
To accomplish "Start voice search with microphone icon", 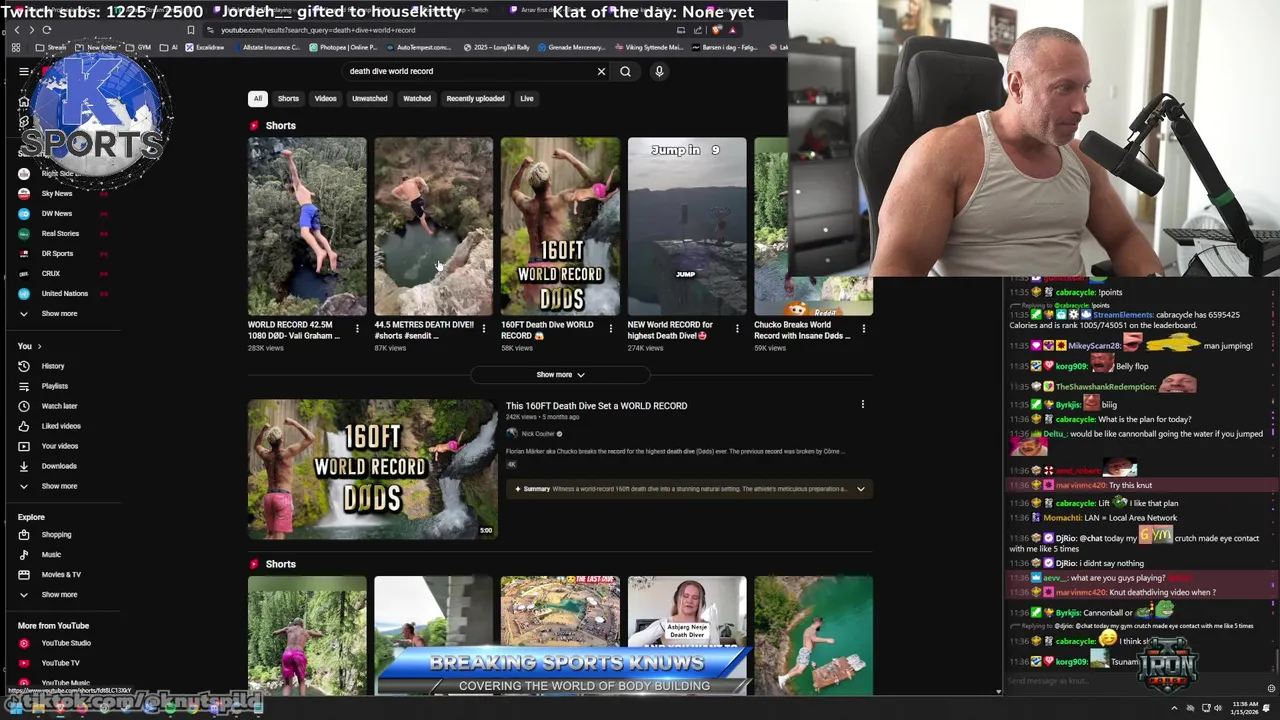I will click(x=659, y=71).
